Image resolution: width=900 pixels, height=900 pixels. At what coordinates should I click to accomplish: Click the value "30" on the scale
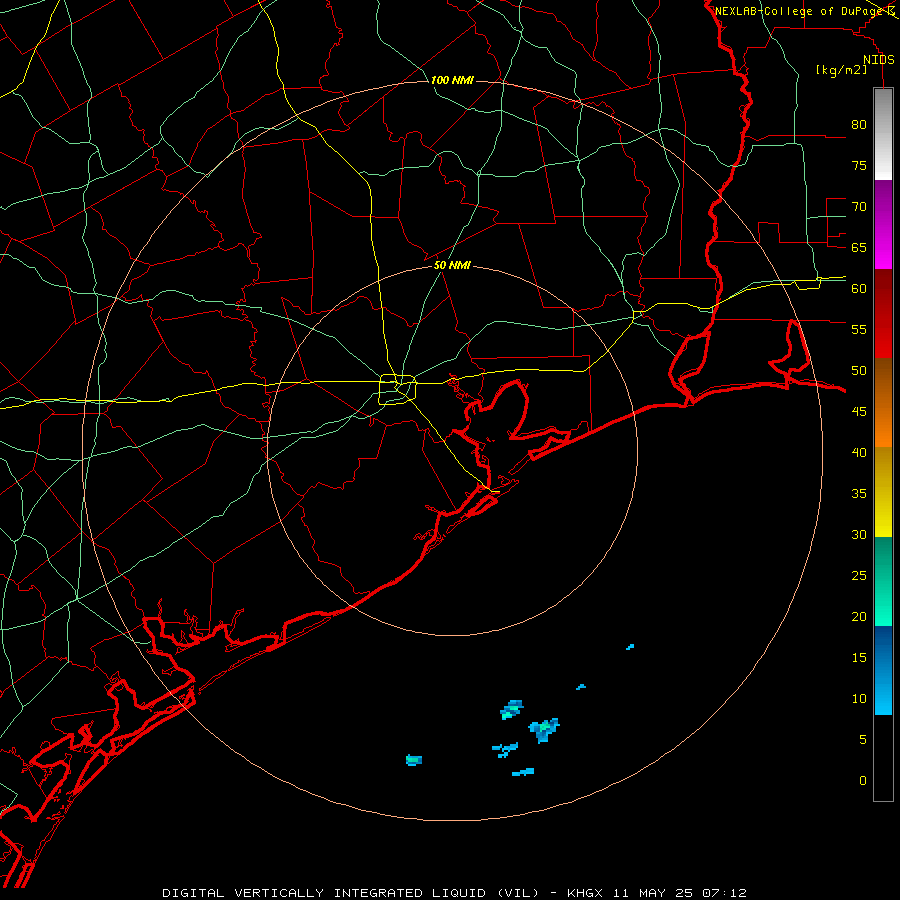pyautogui.click(x=859, y=534)
